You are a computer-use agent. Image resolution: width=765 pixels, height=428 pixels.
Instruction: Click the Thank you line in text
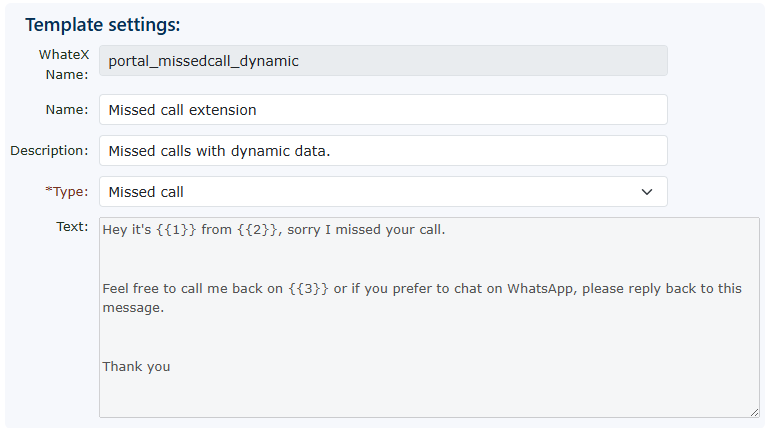(136, 367)
